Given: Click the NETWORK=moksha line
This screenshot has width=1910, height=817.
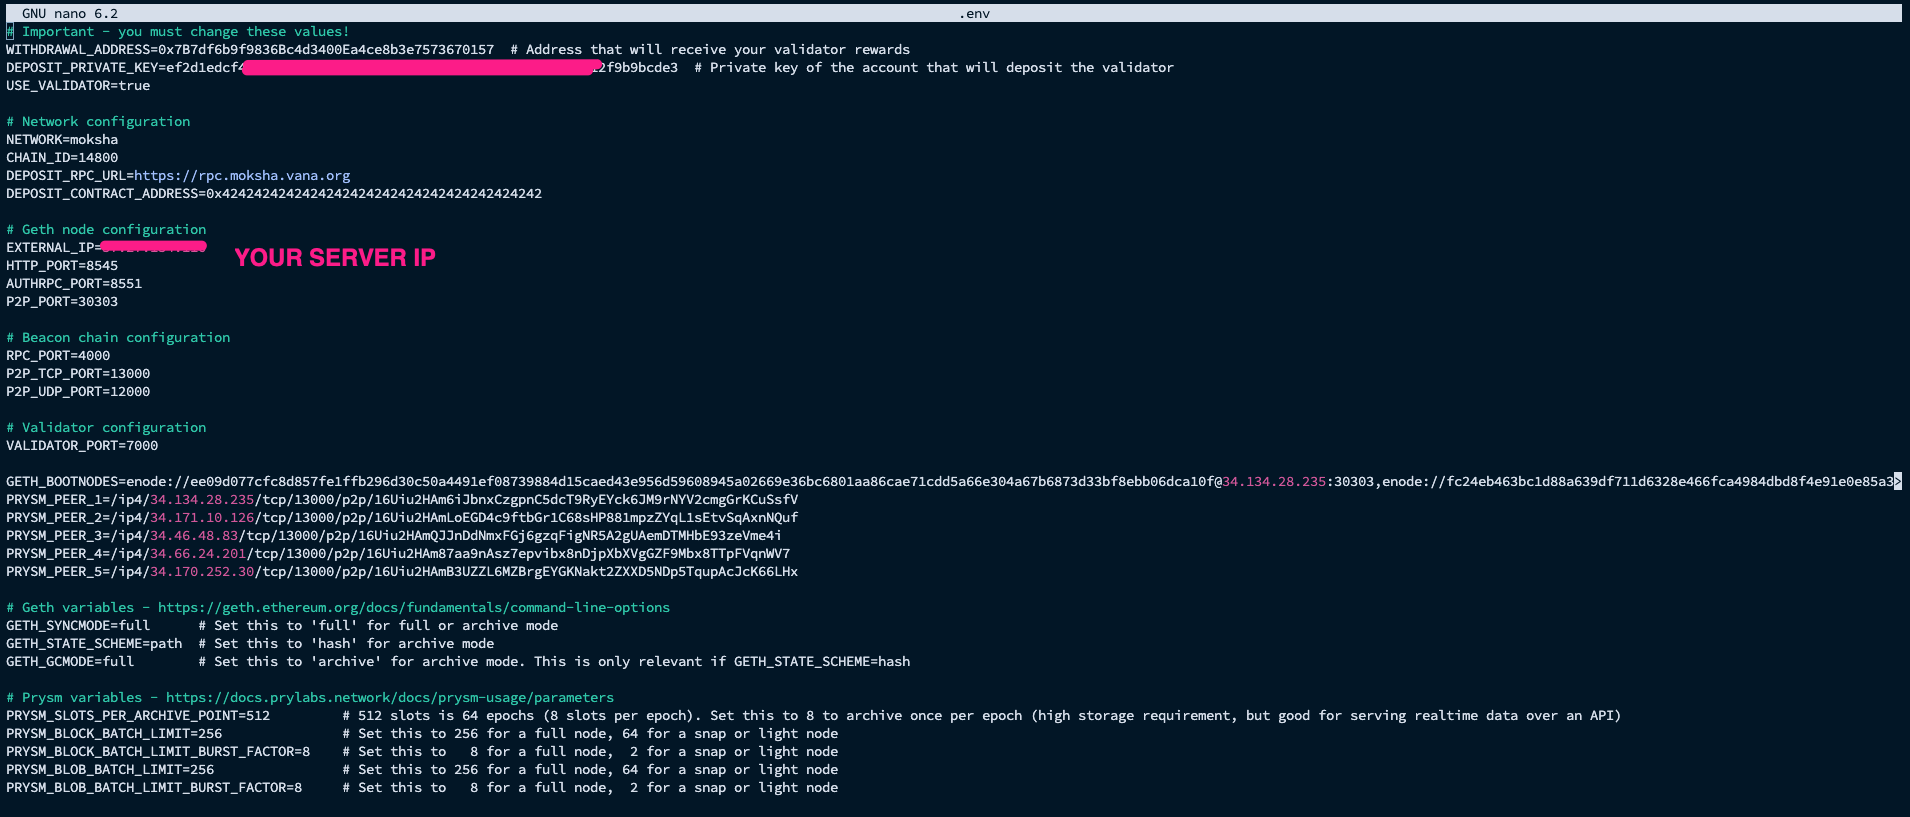Looking at the screenshot, I should [x=62, y=140].
